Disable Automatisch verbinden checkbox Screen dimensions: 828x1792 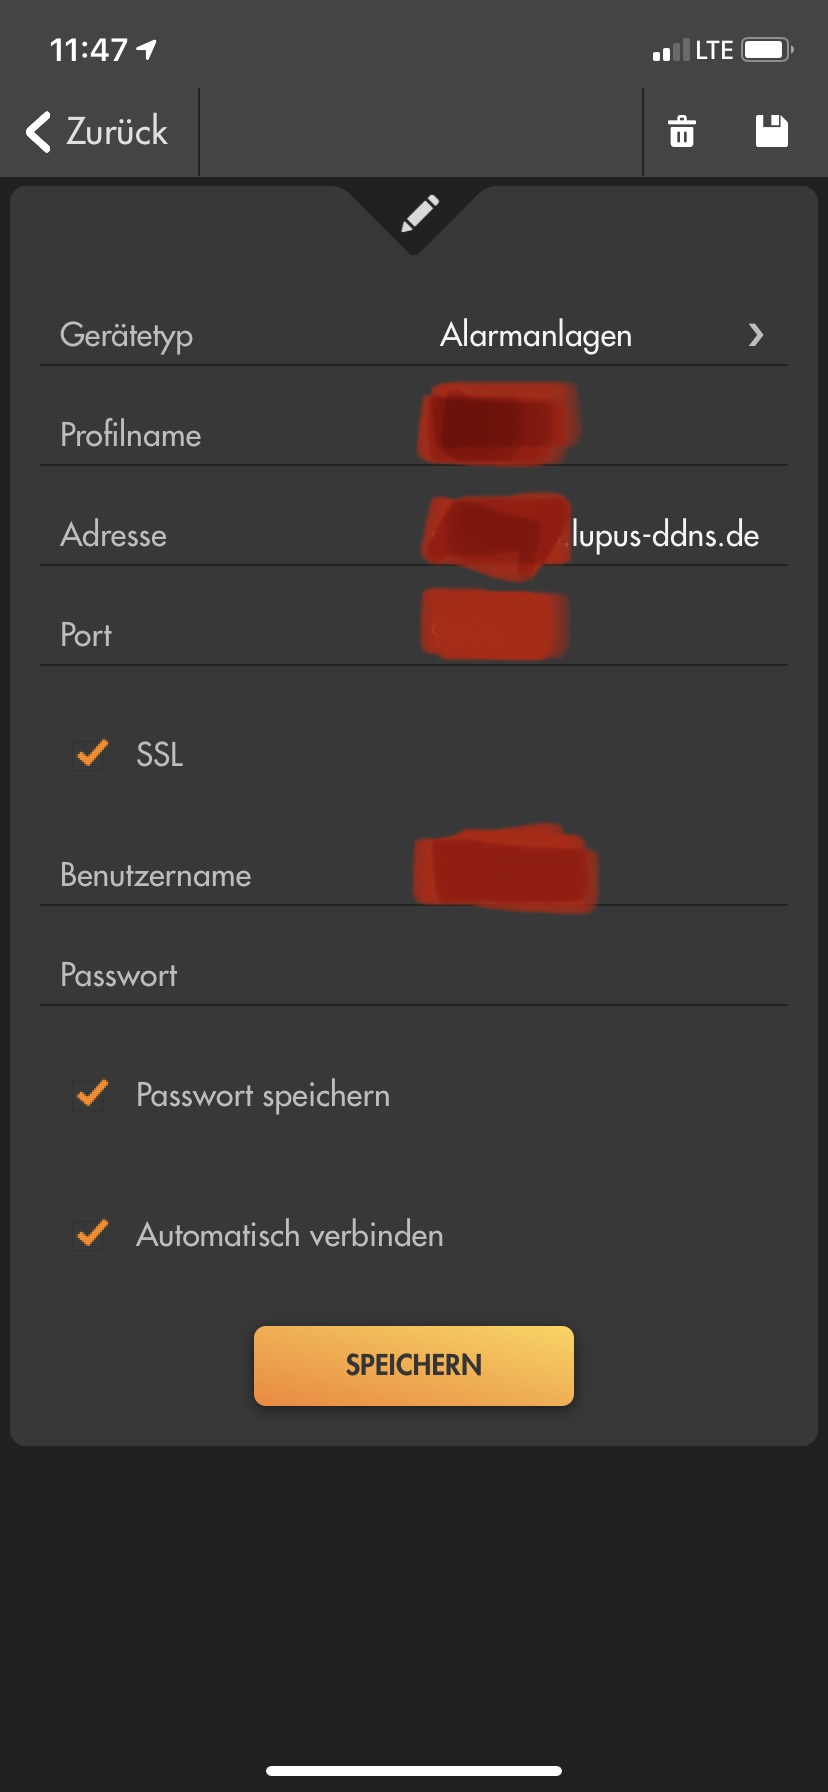92,1234
